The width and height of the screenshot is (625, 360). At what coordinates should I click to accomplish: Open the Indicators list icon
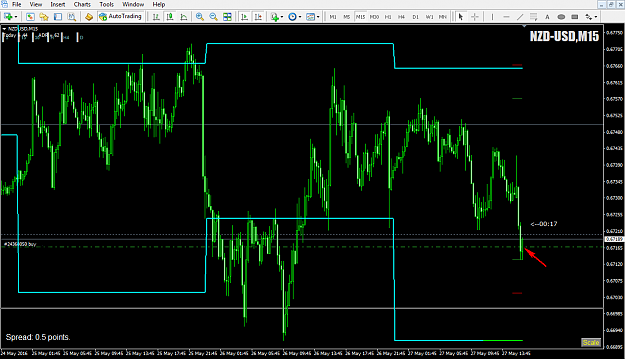click(274, 17)
